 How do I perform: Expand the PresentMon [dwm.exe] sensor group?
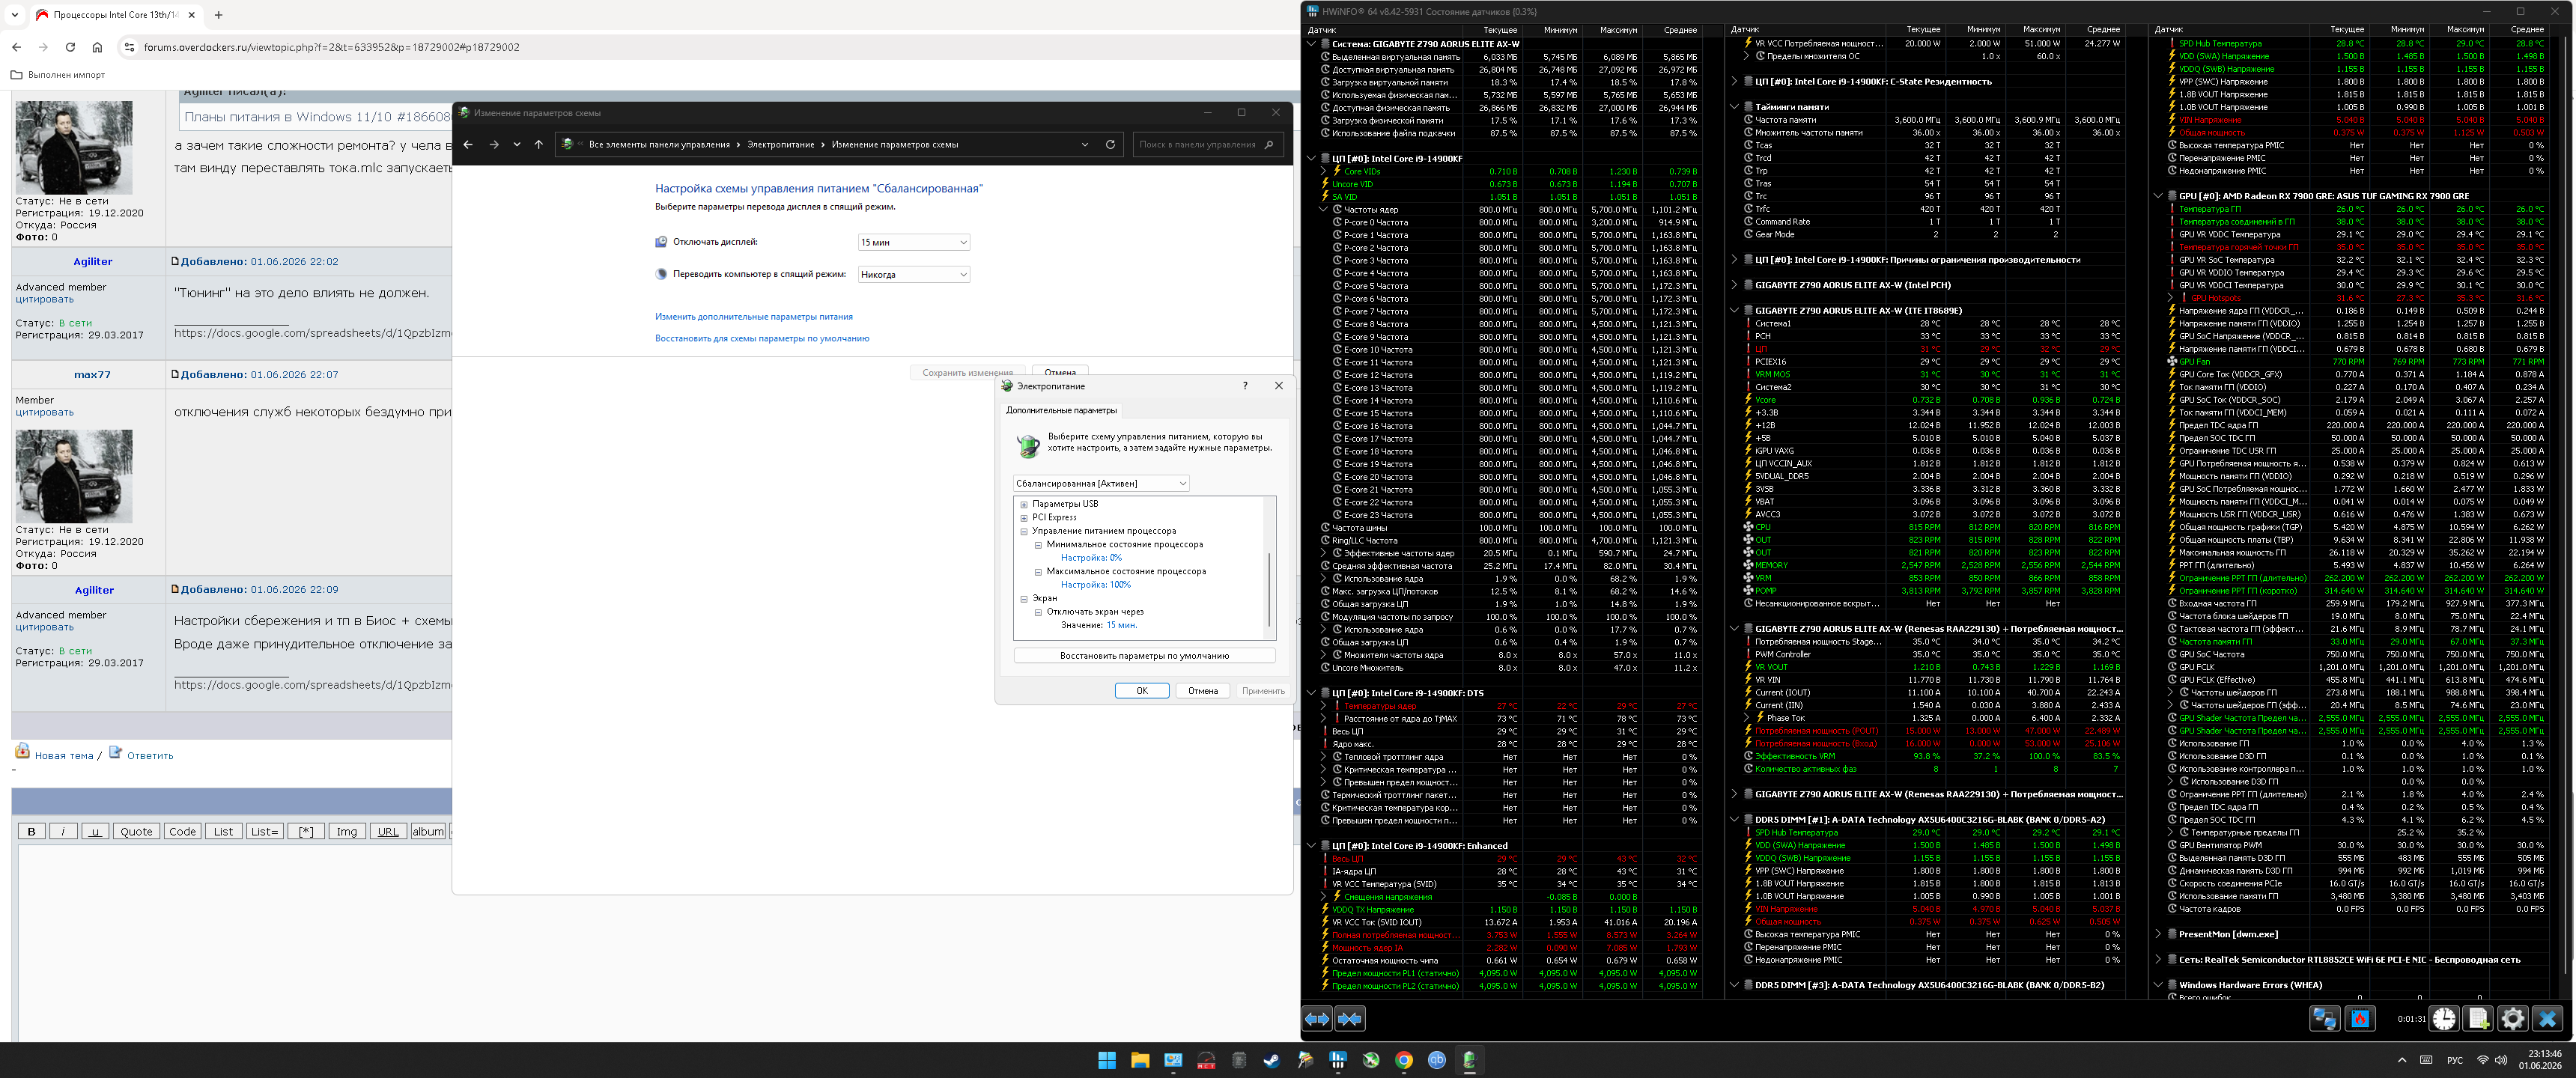click(x=2158, y=934)
